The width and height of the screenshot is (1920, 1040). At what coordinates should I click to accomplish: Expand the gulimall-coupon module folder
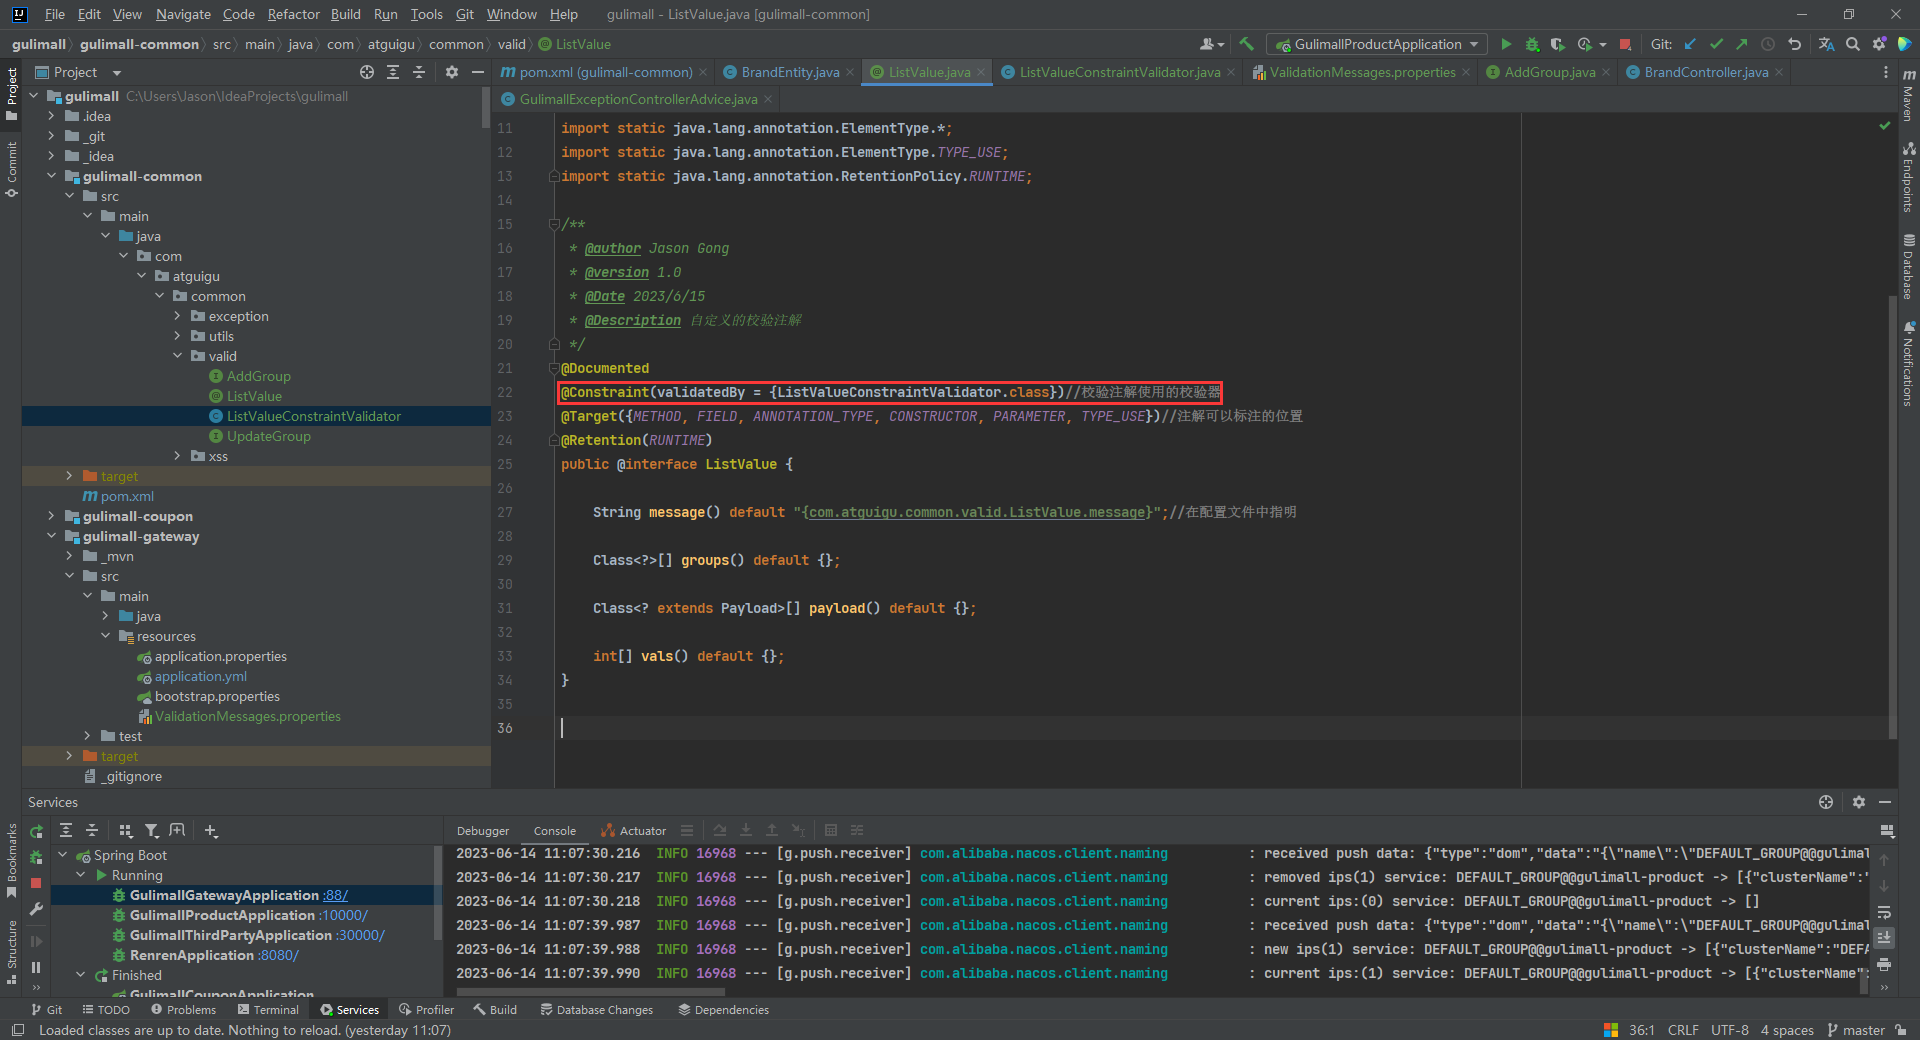[52, 516]
